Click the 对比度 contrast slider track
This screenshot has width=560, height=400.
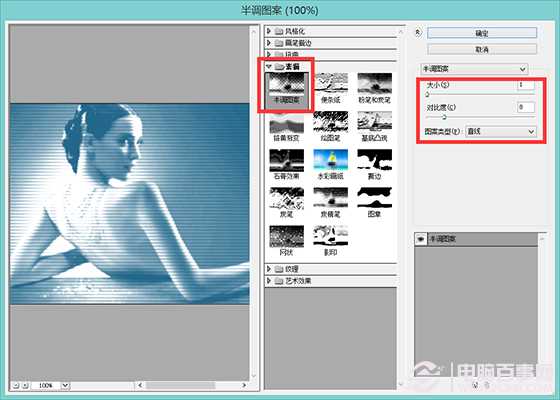coord(480,117)
